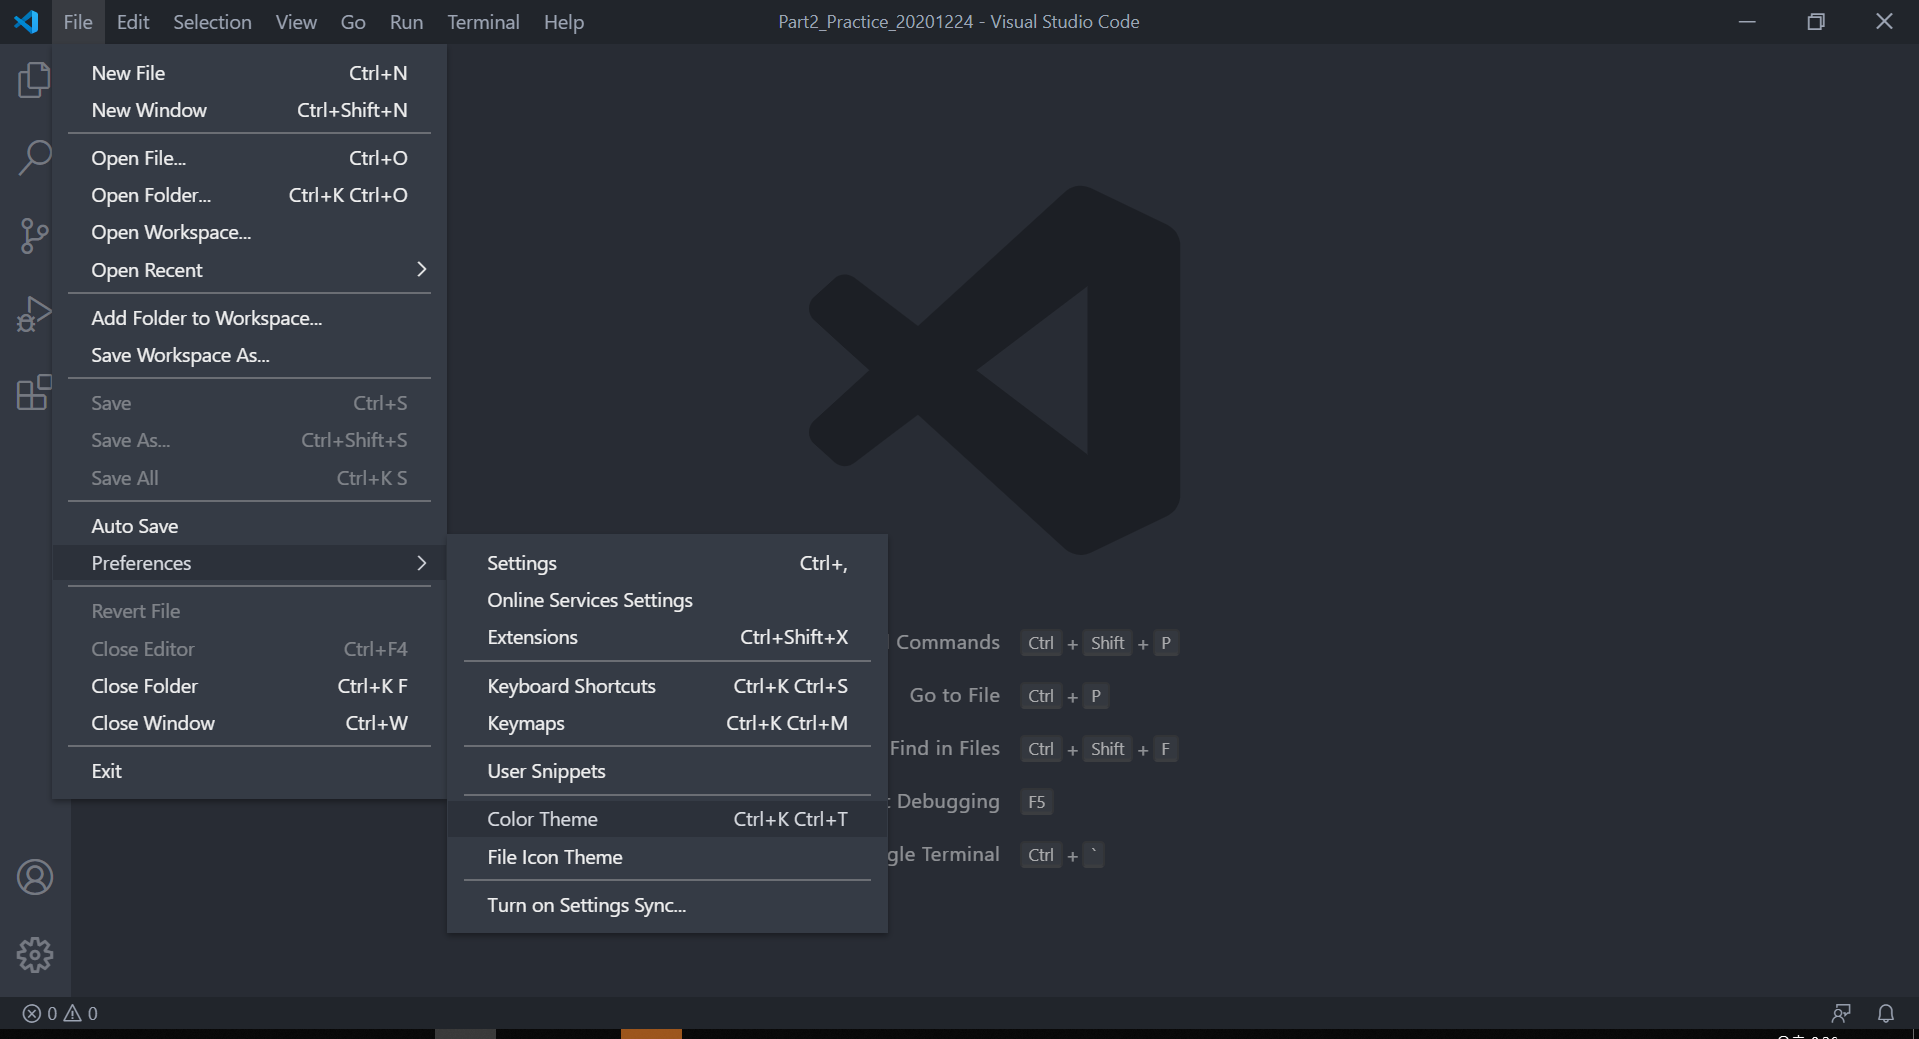Open the Run and Debug icon

pyautogui.click(x=34, y=313)
